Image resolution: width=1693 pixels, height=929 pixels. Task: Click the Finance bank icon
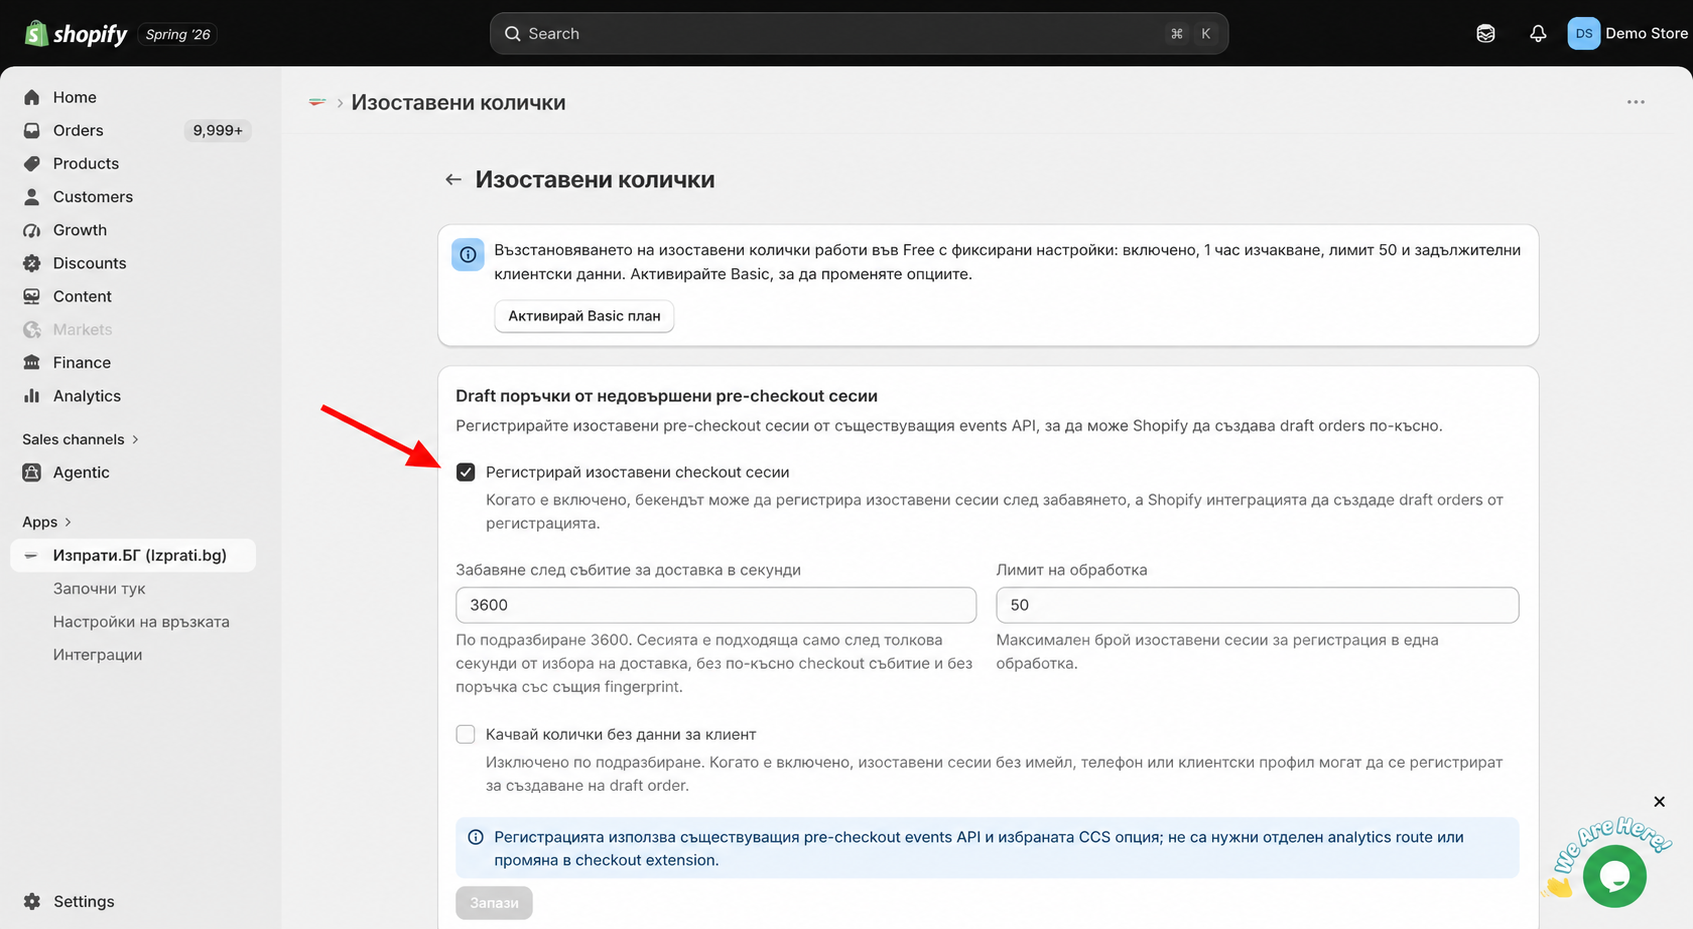coord(32,362)
